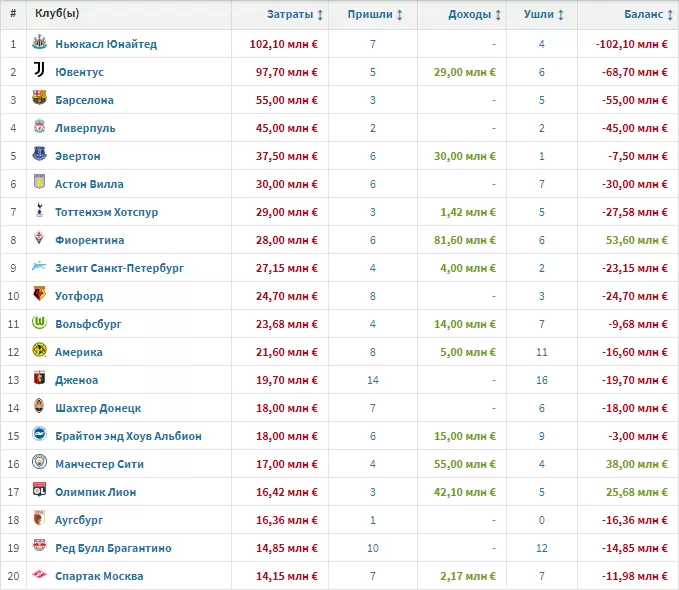Sort table by Пришли column arrows
Viewport: 679px width, 590px height.
click(400, 15)
